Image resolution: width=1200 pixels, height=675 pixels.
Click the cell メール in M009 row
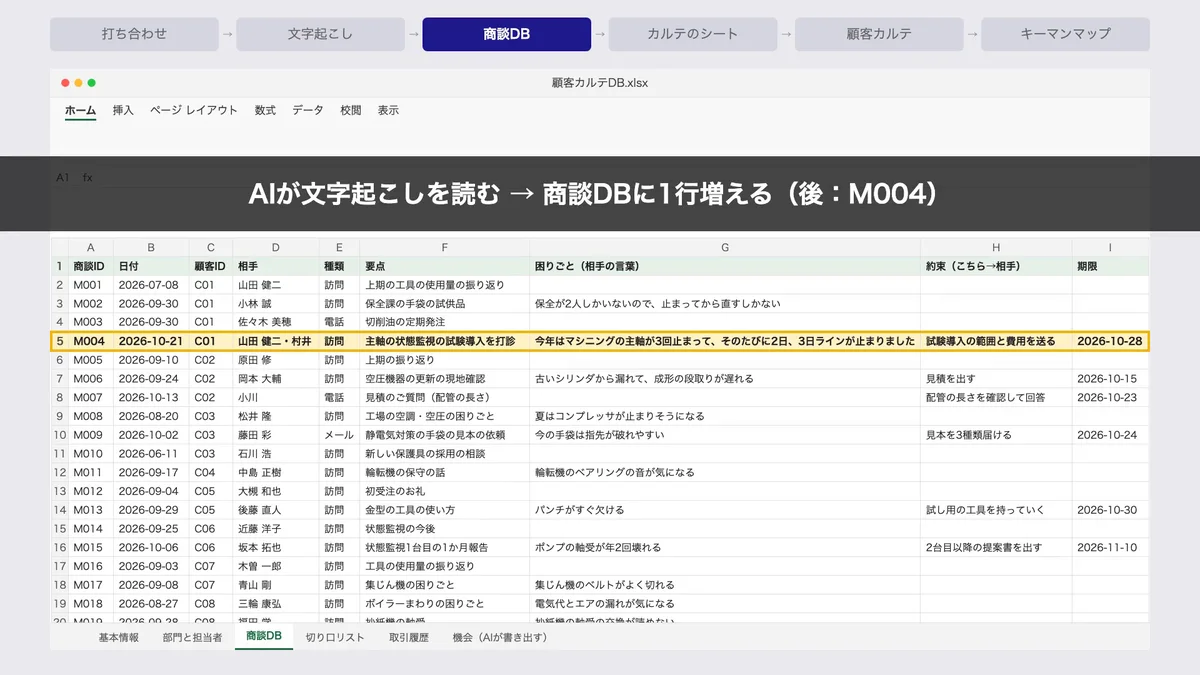click(x=340, y=435)
